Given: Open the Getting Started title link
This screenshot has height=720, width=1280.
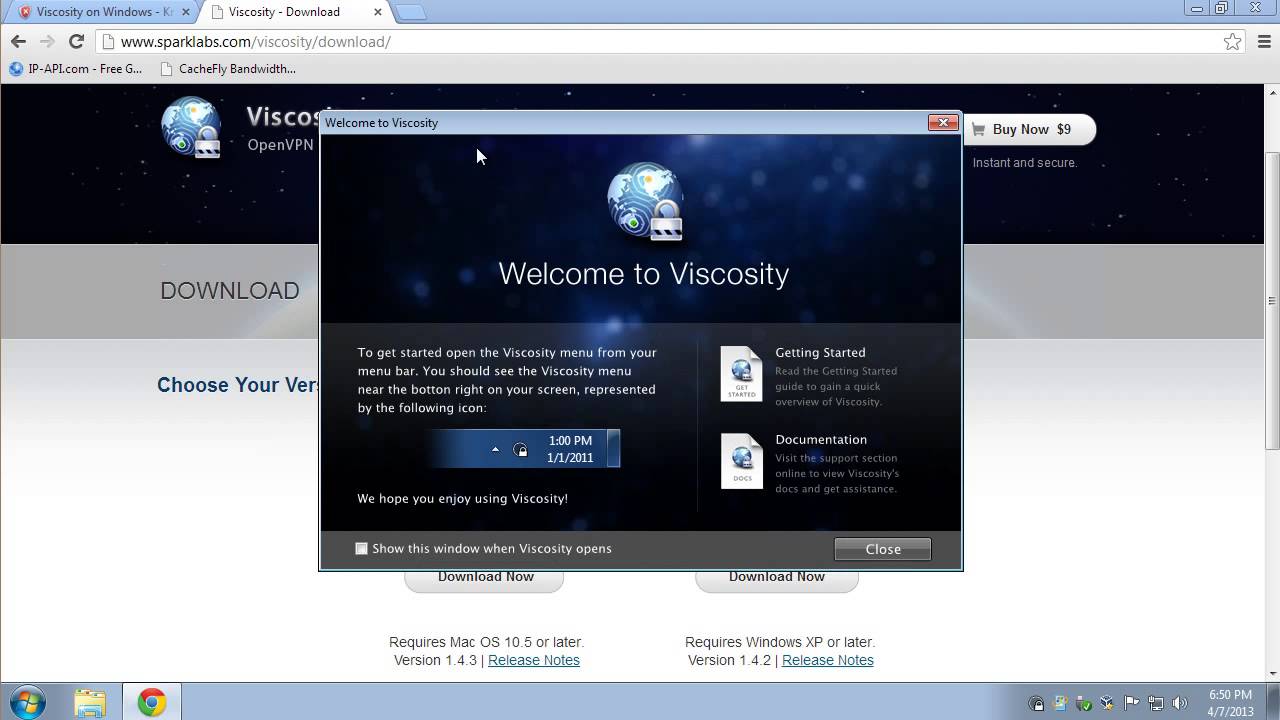Looking at the screenshot, I should coord(820,352).
